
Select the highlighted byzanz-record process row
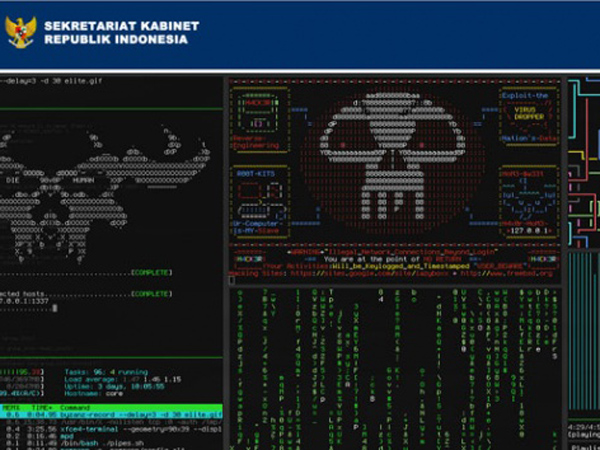(x=111, y=415)
